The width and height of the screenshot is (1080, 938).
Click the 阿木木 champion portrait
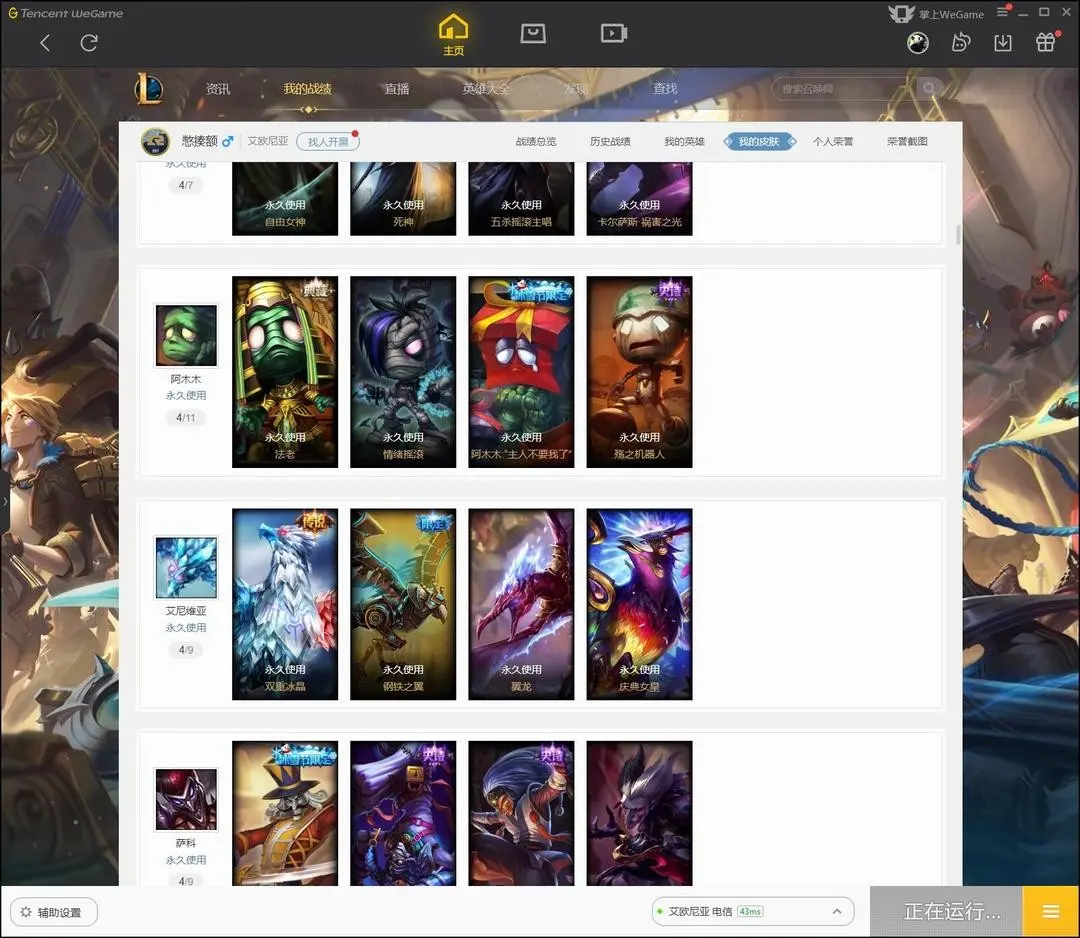pyautogui.click(x=186, y=335)
